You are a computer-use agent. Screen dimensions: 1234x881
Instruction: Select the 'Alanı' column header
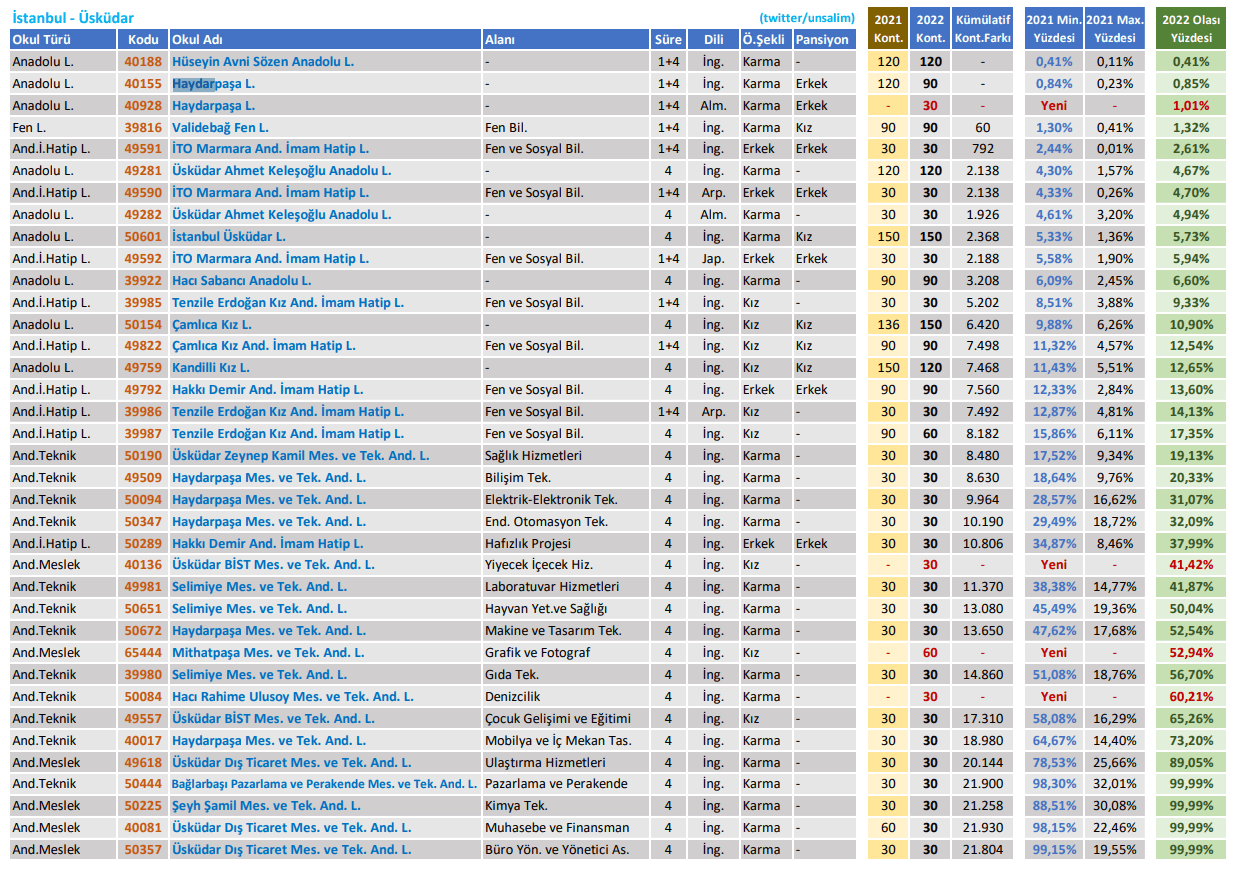(x=566, y=40)
